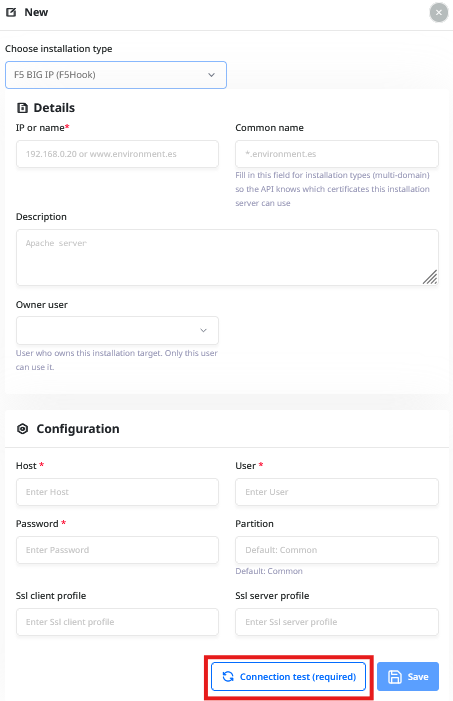Click inside the Description text area
Viewport: 453px width, 701px height.
coord(227,258)
